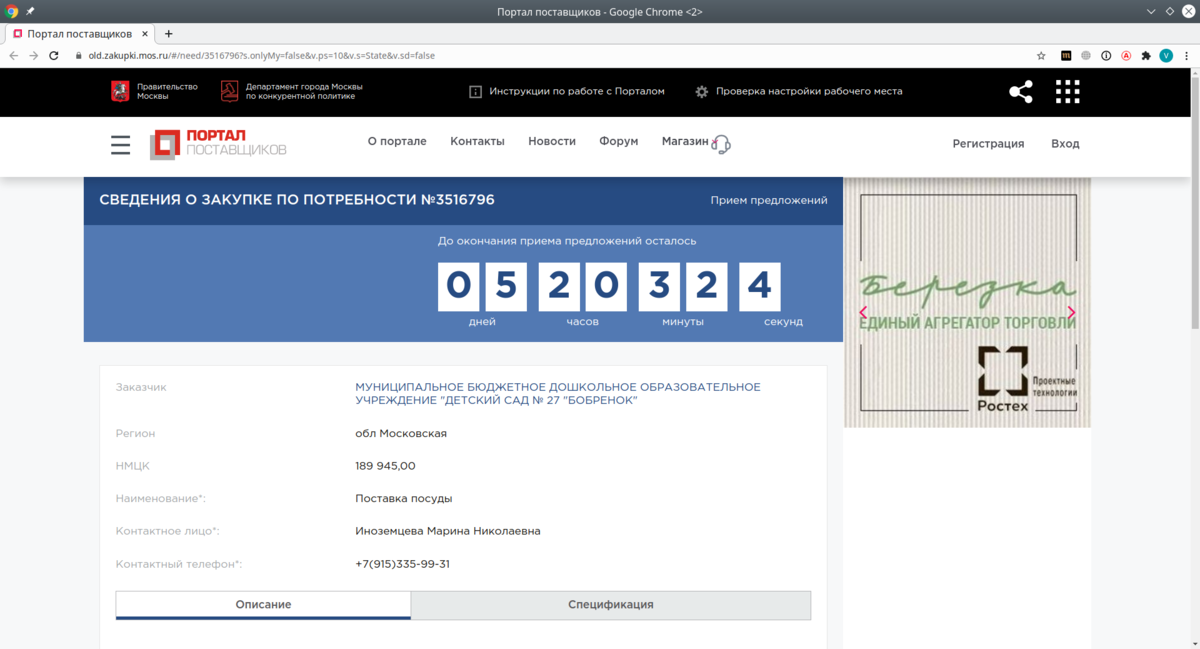Viewport: 1200px width, 649px height.
Task: Show the previous banner with left arrow
Action: click(863, 312)
